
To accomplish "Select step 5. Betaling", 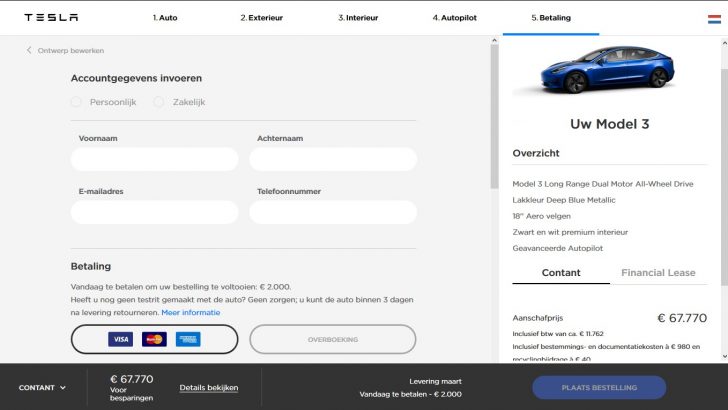I will click(x=551, y=18).
